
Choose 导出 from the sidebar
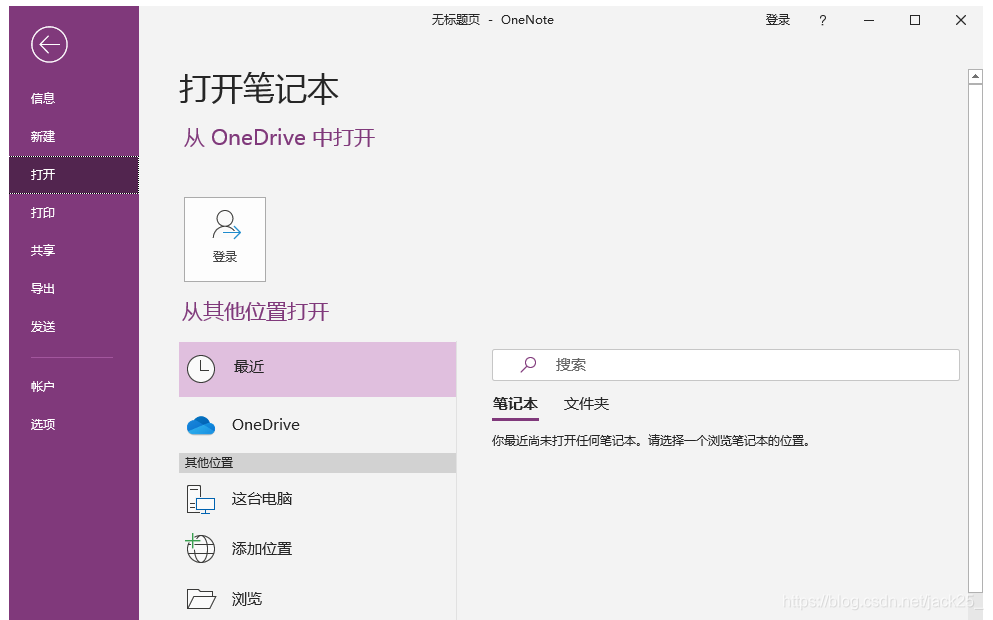(74, 289)
